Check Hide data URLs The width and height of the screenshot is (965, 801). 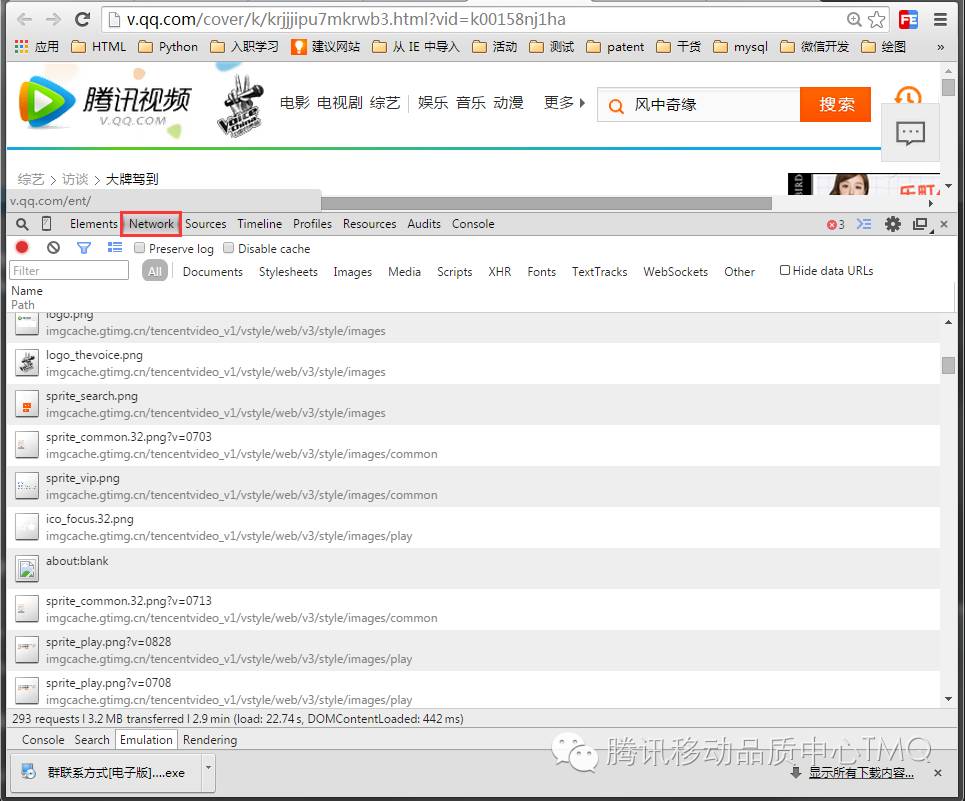point(785,271)
